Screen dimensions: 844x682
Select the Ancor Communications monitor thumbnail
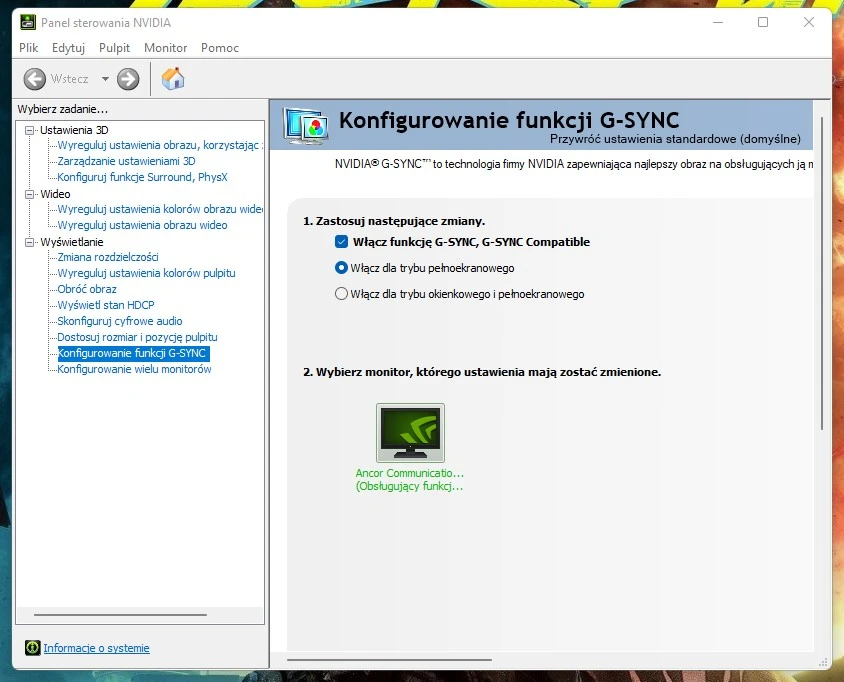coord(410,433)
